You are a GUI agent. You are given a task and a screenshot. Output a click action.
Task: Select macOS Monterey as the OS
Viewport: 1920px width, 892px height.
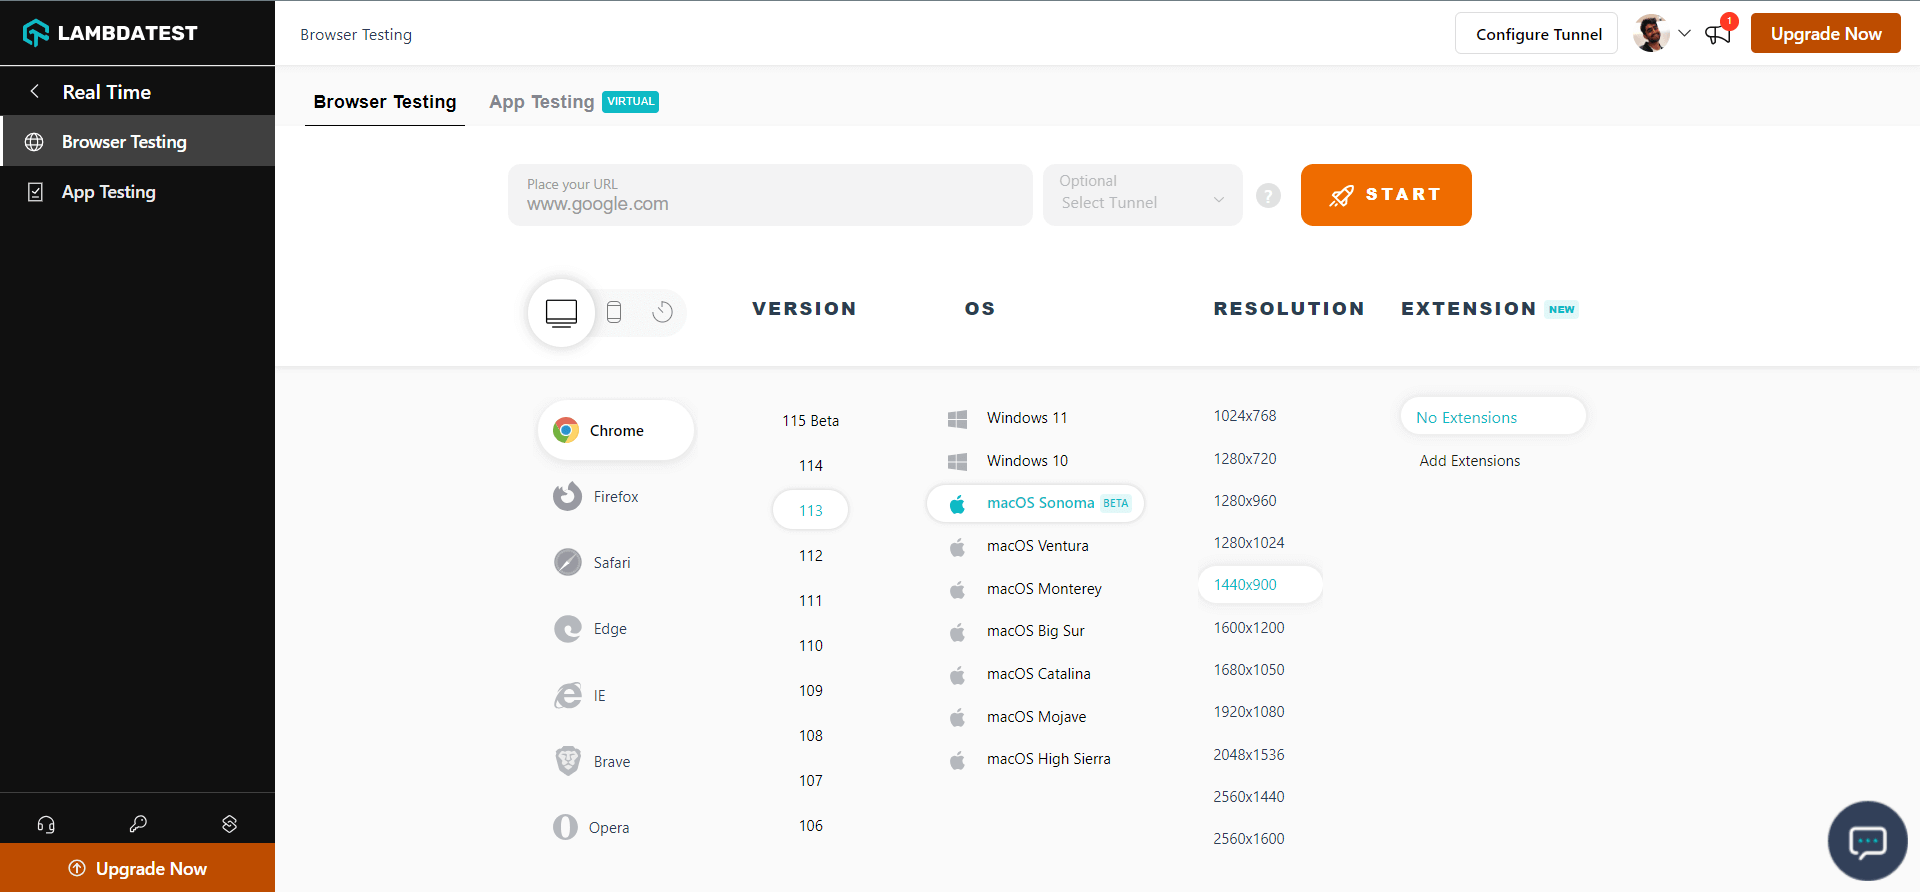[x=1026, y=589]
